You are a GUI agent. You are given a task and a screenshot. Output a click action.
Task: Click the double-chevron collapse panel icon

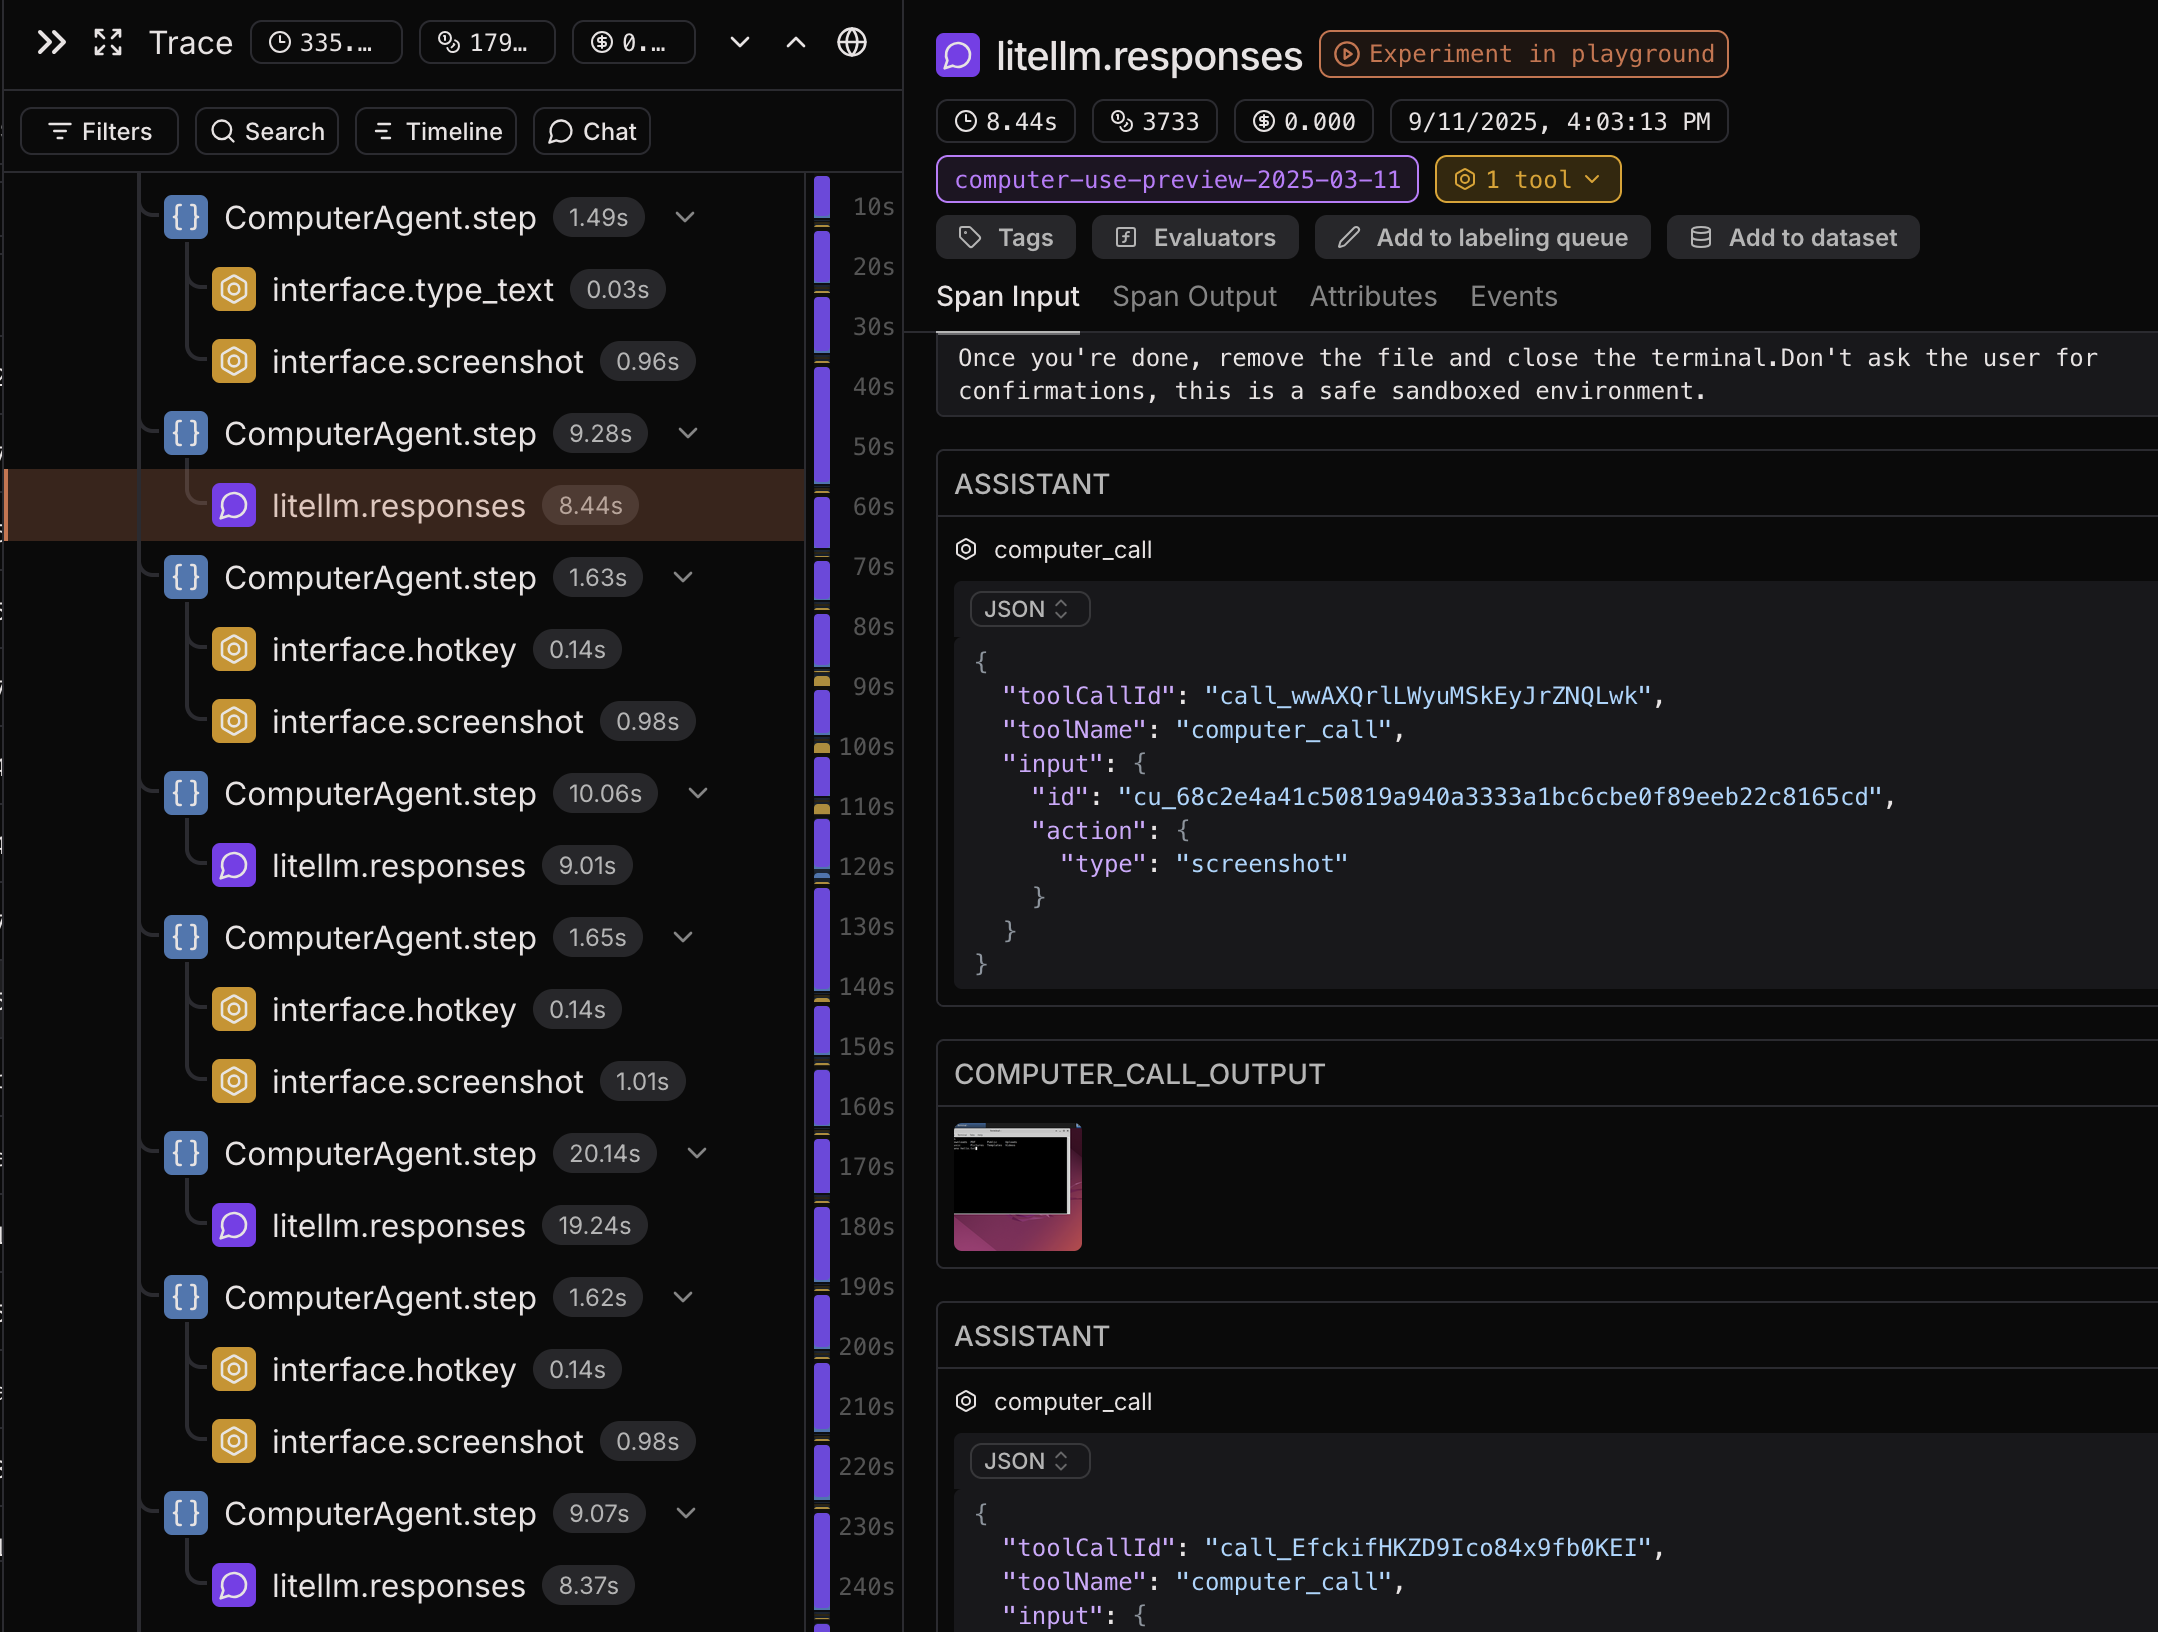pos(51,43)
